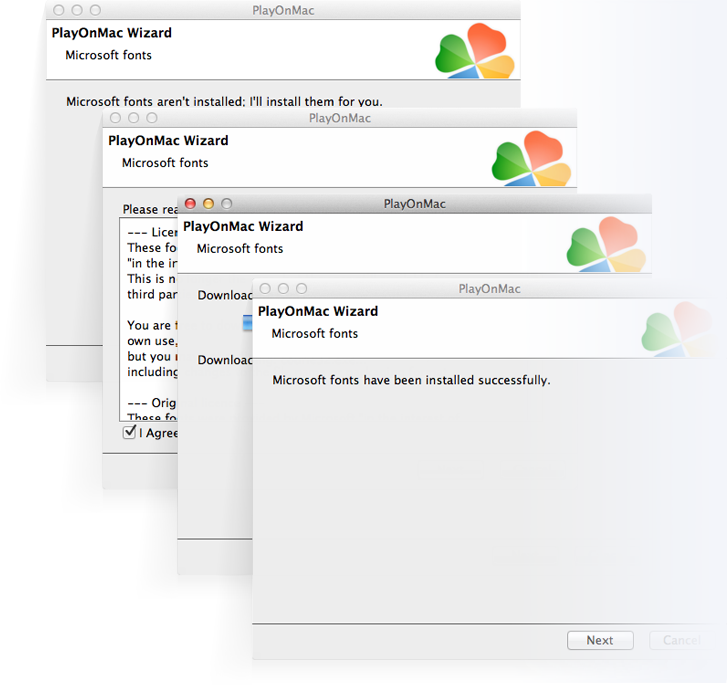This screenshot has height=685, width=727.
Task: Click the title bar of the backmost PlayOnMac window
Action: (284, 10)
